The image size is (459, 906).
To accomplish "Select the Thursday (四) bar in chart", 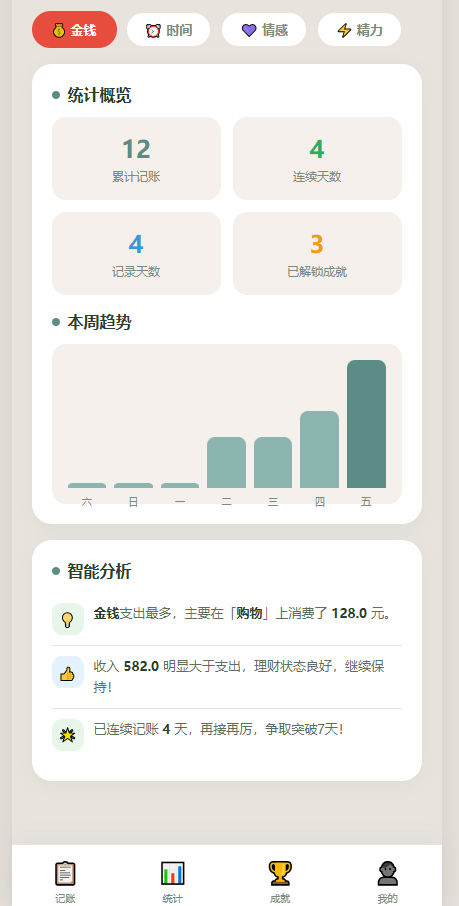I will pos(320,450).
